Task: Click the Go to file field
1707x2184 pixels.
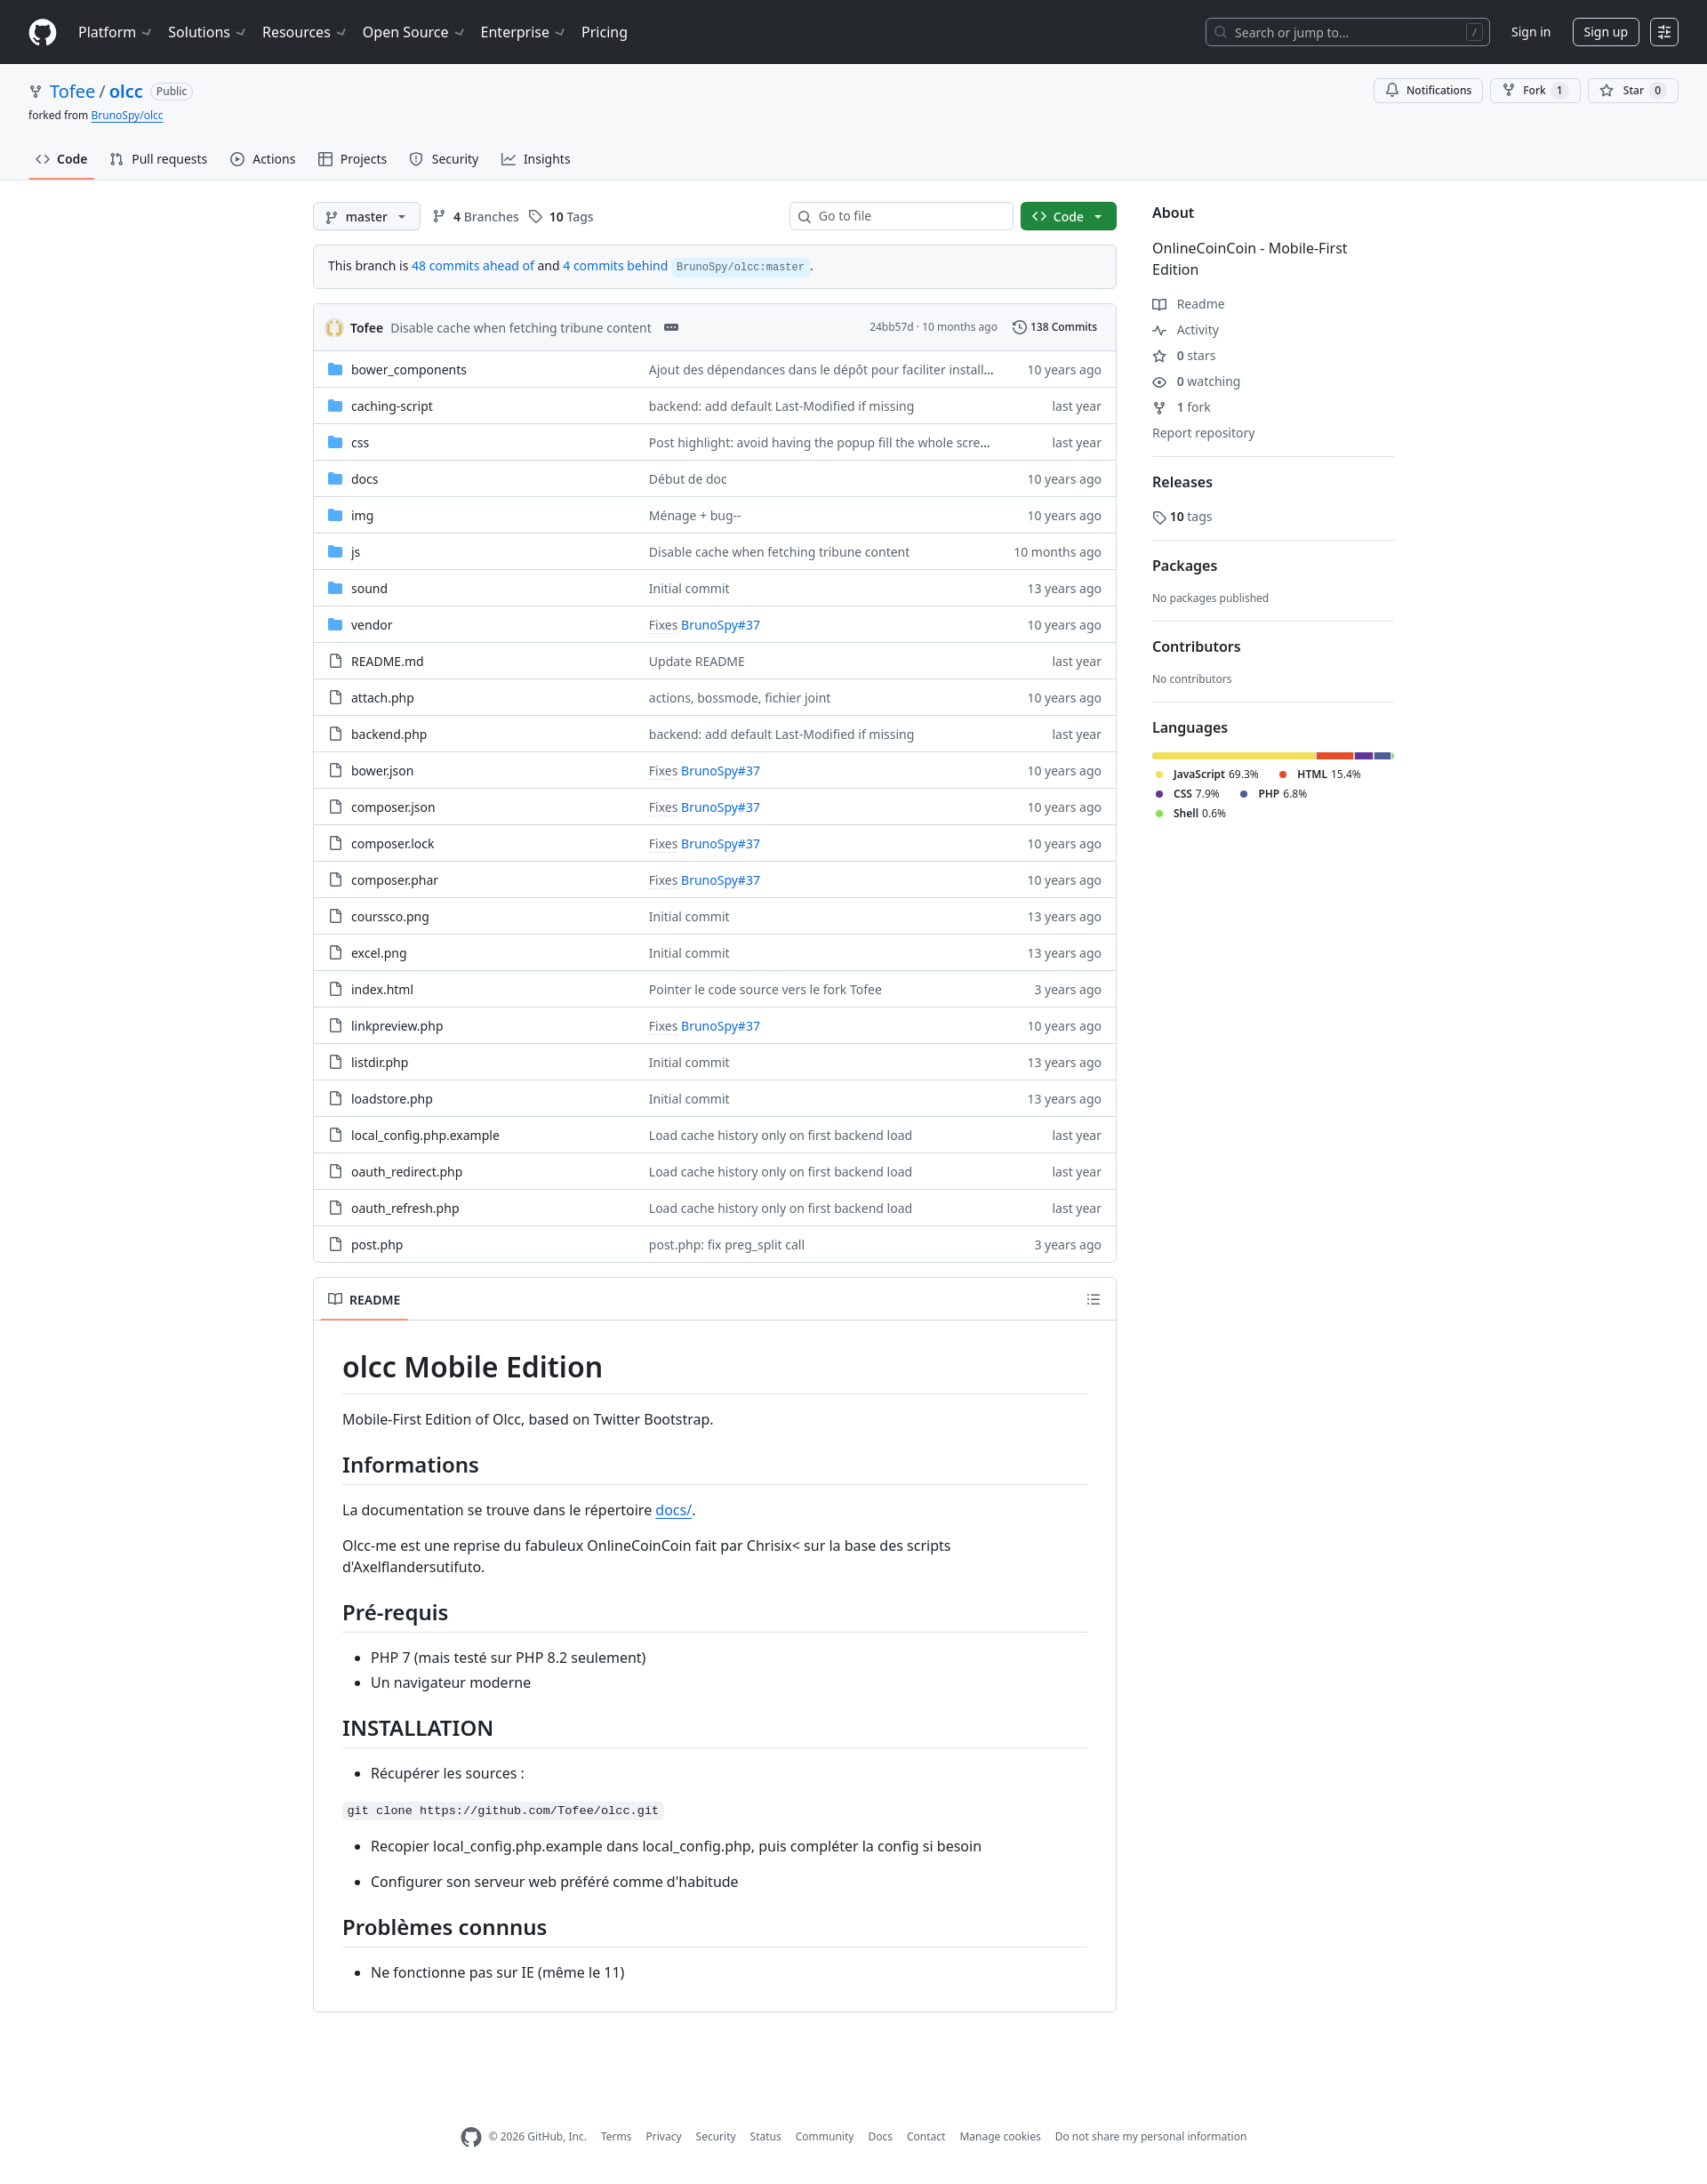Action: pos(901,216)
